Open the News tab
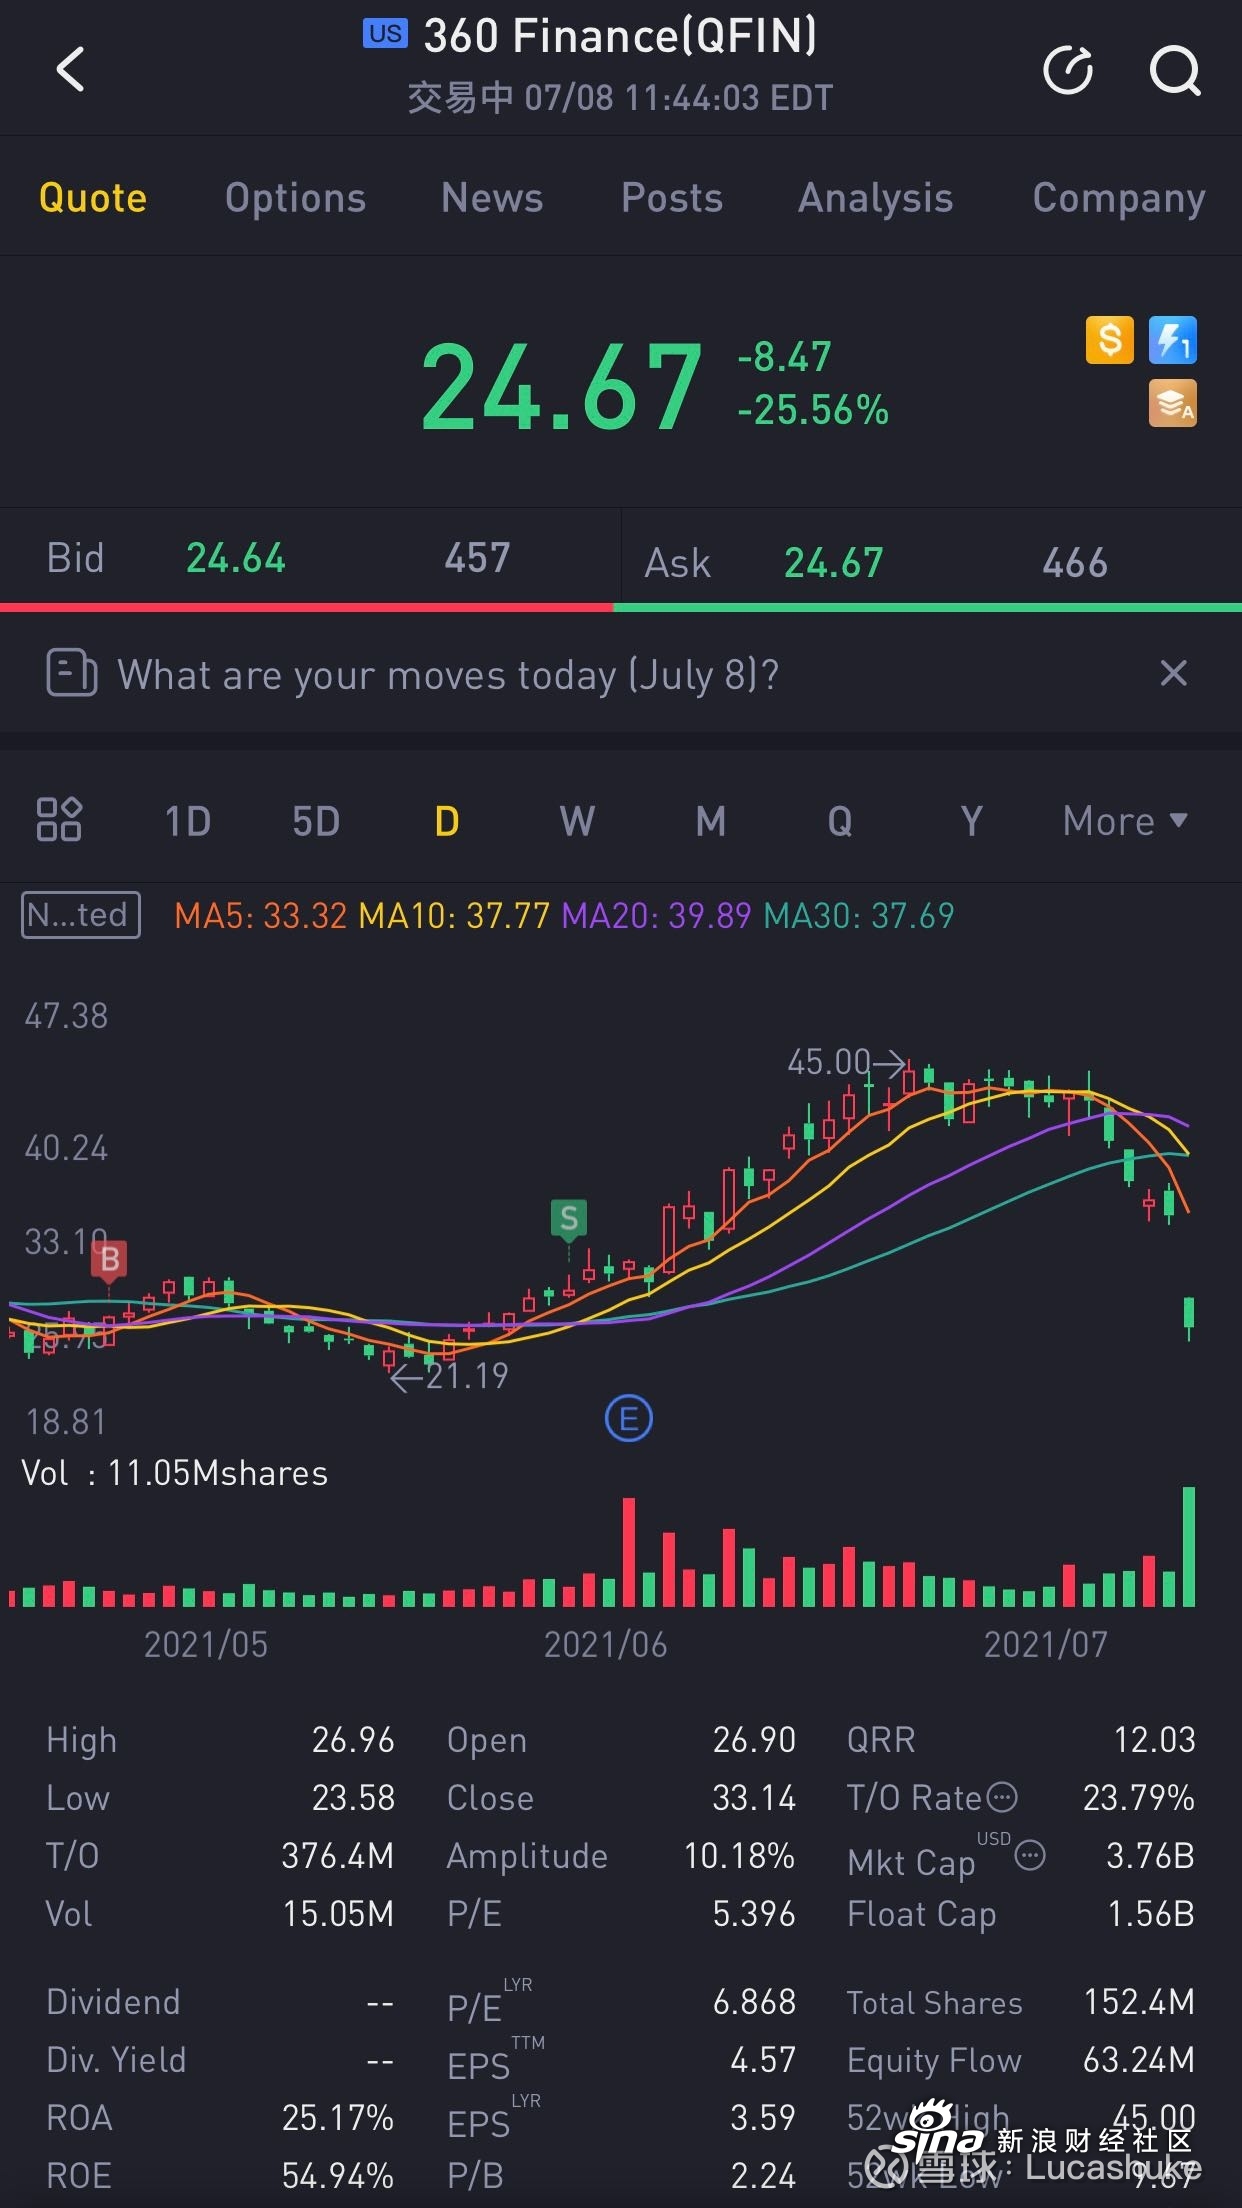The image size is (1242, 2208). point(492,198)
